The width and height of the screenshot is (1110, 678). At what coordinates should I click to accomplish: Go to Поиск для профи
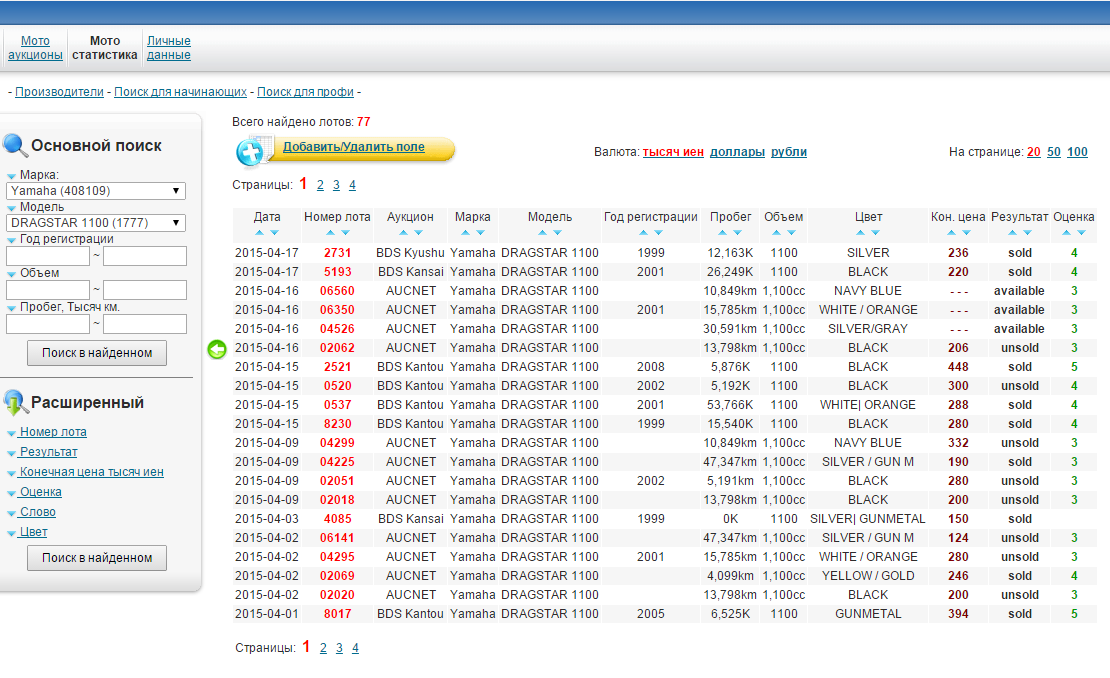click(x=305, y=92)
